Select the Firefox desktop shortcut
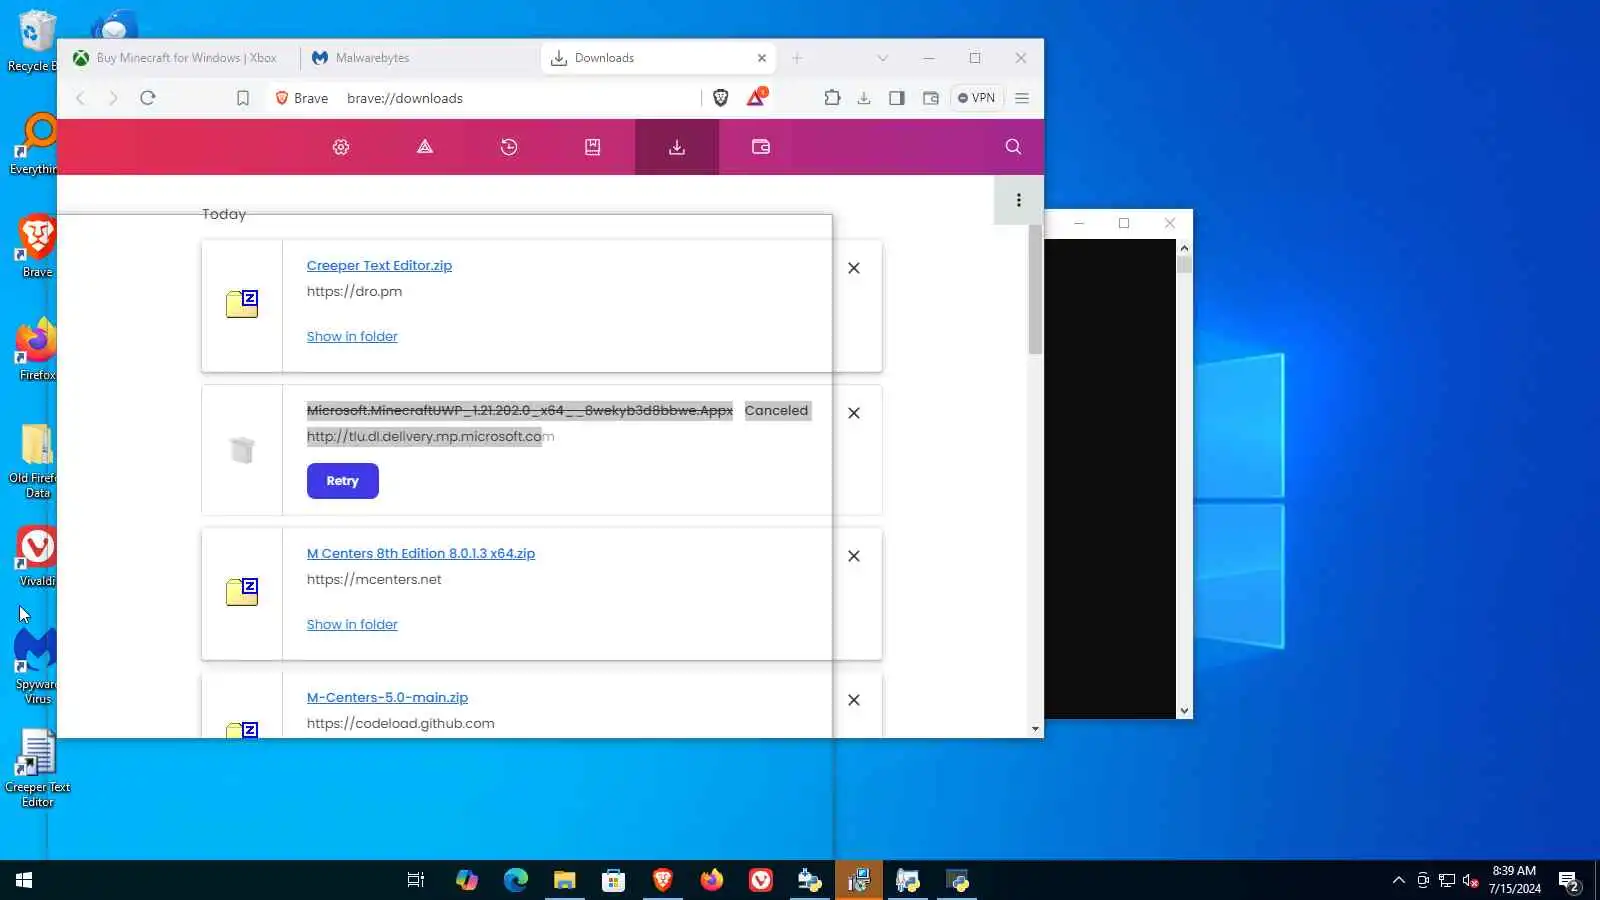The image size is (1600, 900). click(37, 349)
